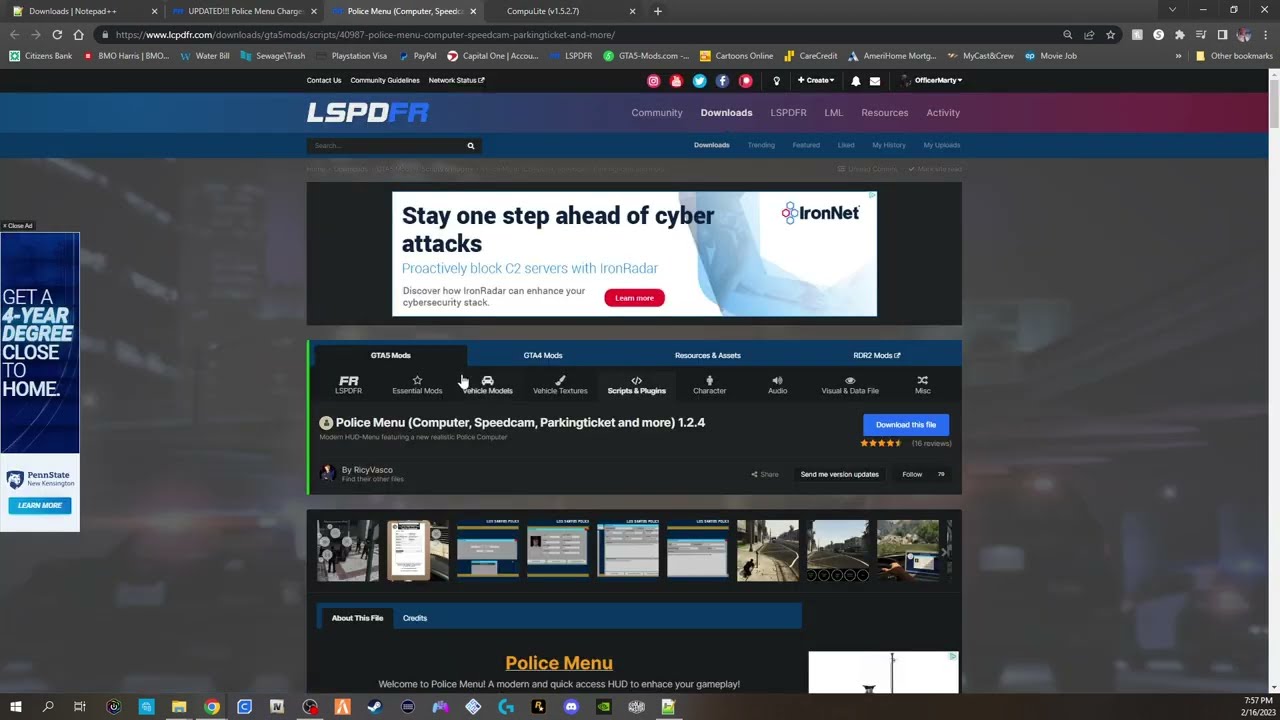This screenshot has height=720, width=1280.
Task: Open the Instagram social icon
Action: (x=654, y=81)
